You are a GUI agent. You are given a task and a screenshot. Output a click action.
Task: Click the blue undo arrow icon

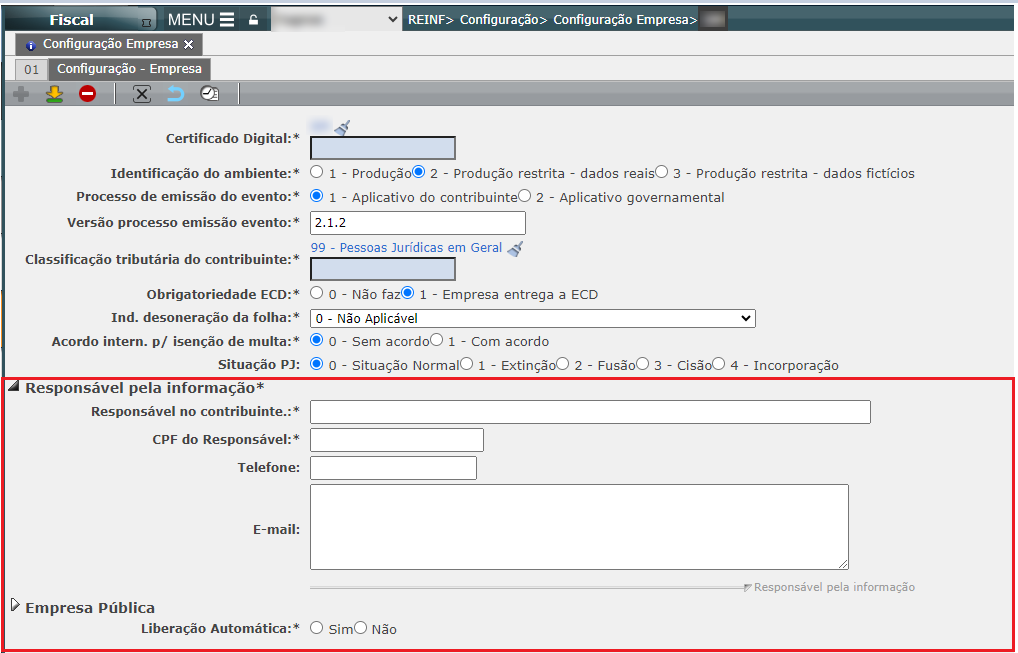pos(175,94)
